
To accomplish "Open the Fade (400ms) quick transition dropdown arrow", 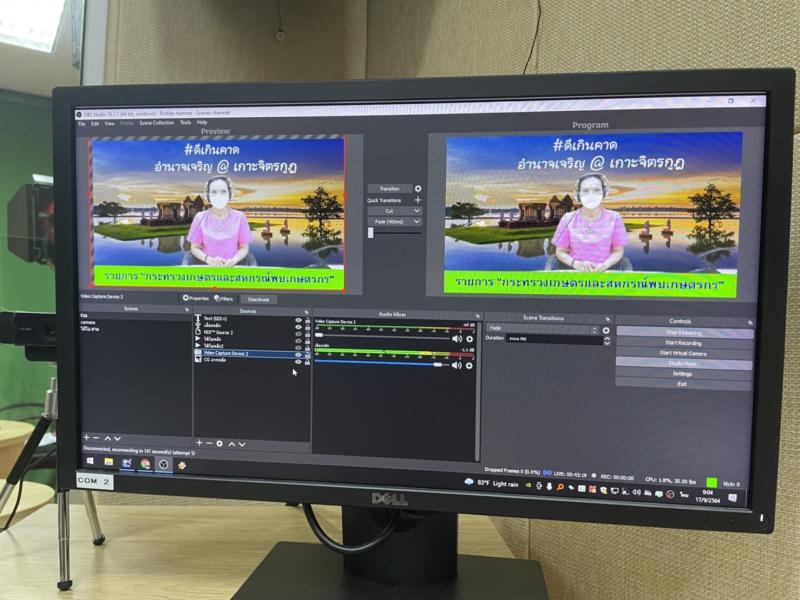I will click(417, 221).
